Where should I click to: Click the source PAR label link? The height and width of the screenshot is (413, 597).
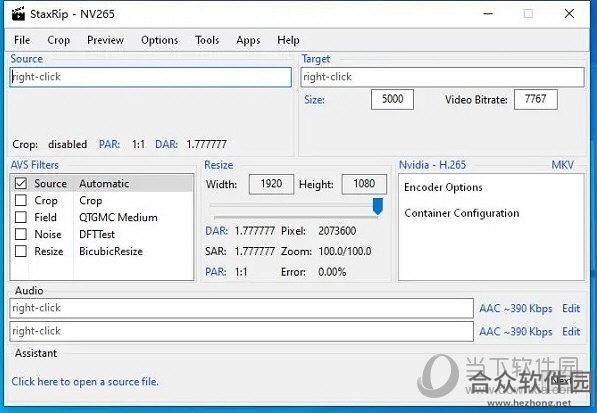109,144
